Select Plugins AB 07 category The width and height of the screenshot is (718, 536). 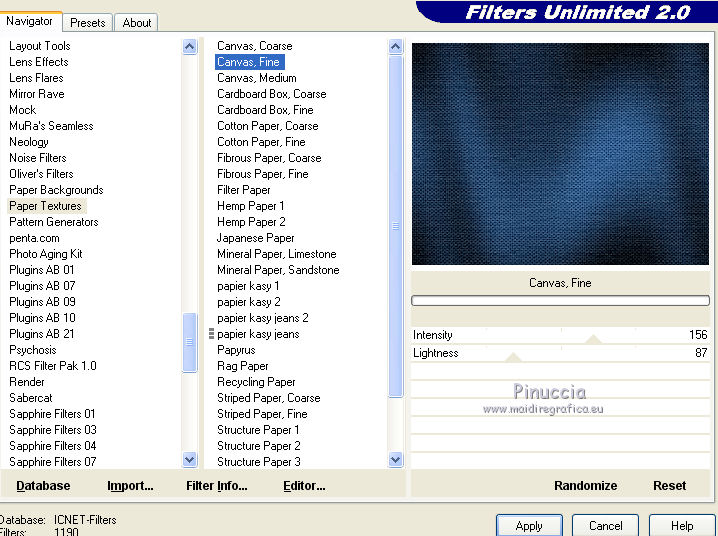coord(42,286)
